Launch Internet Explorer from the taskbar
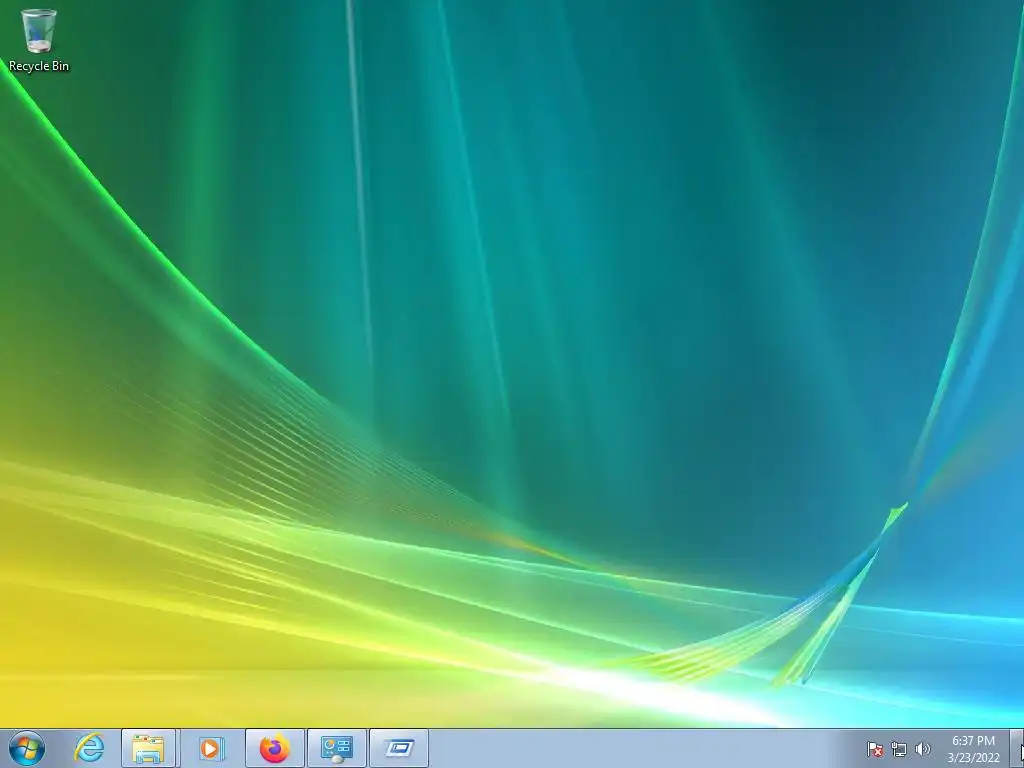The width and height of the screenshot is (1024, 768). tap(89, 748)
